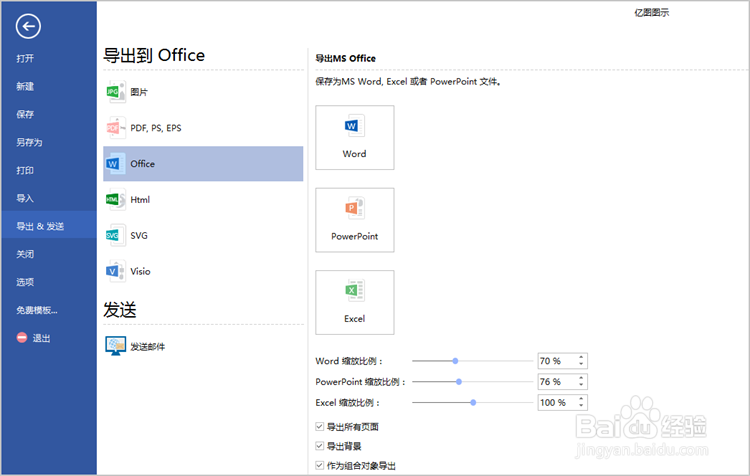Select 打印 in the left sidebar

pos(25,170)
